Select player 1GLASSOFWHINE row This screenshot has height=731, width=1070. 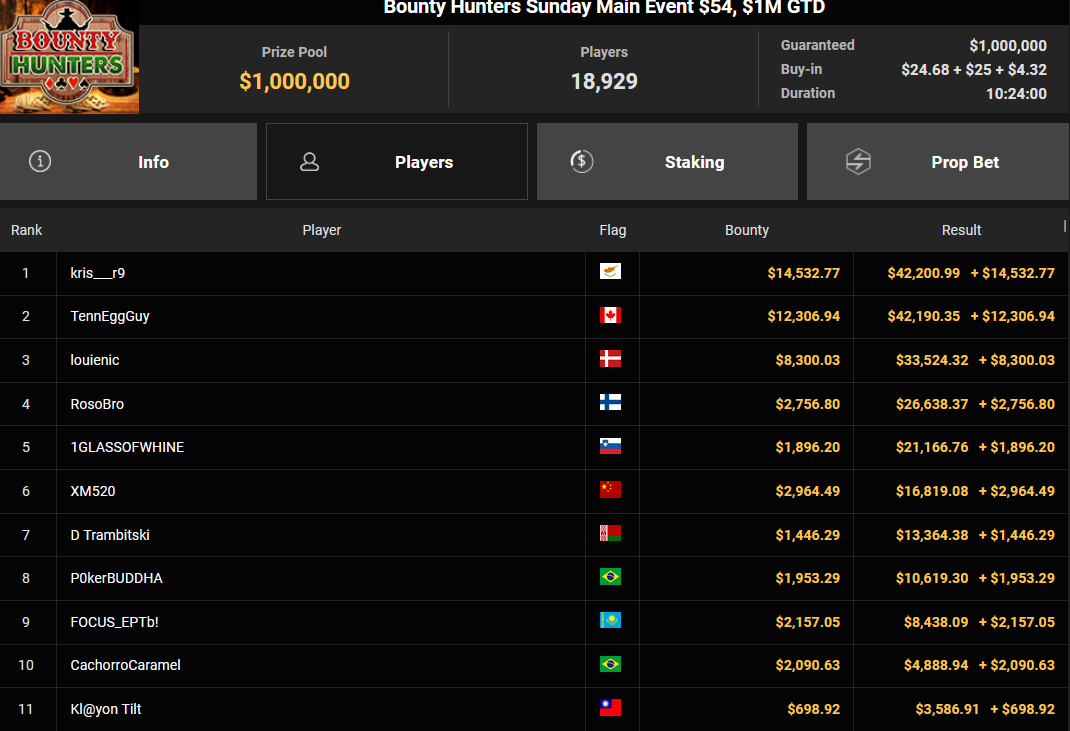(x=534, y=447)
